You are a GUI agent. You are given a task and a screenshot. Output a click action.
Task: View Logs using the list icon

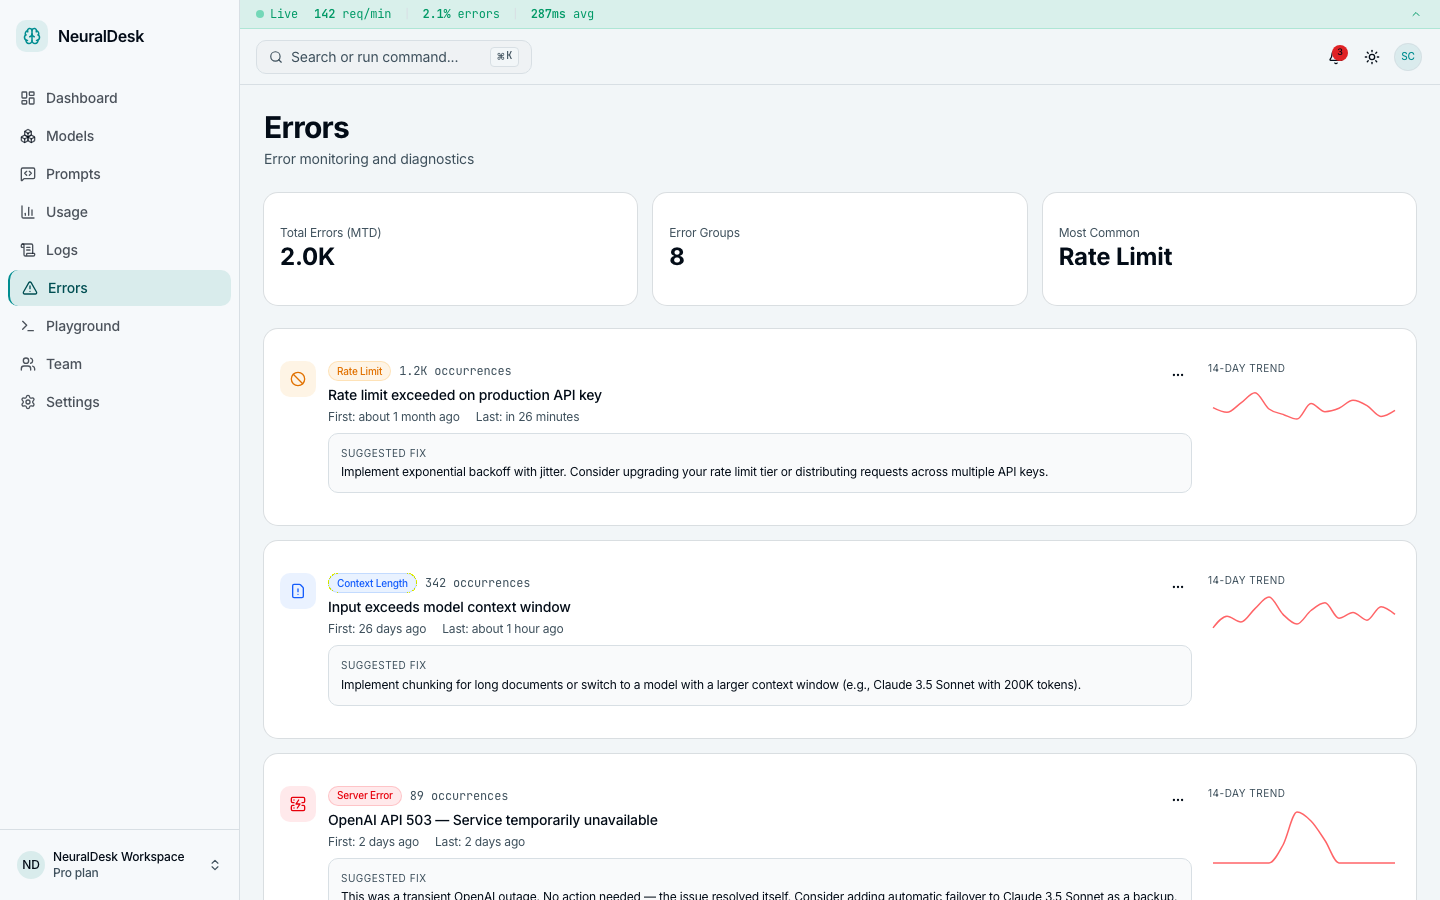point(29,250)
